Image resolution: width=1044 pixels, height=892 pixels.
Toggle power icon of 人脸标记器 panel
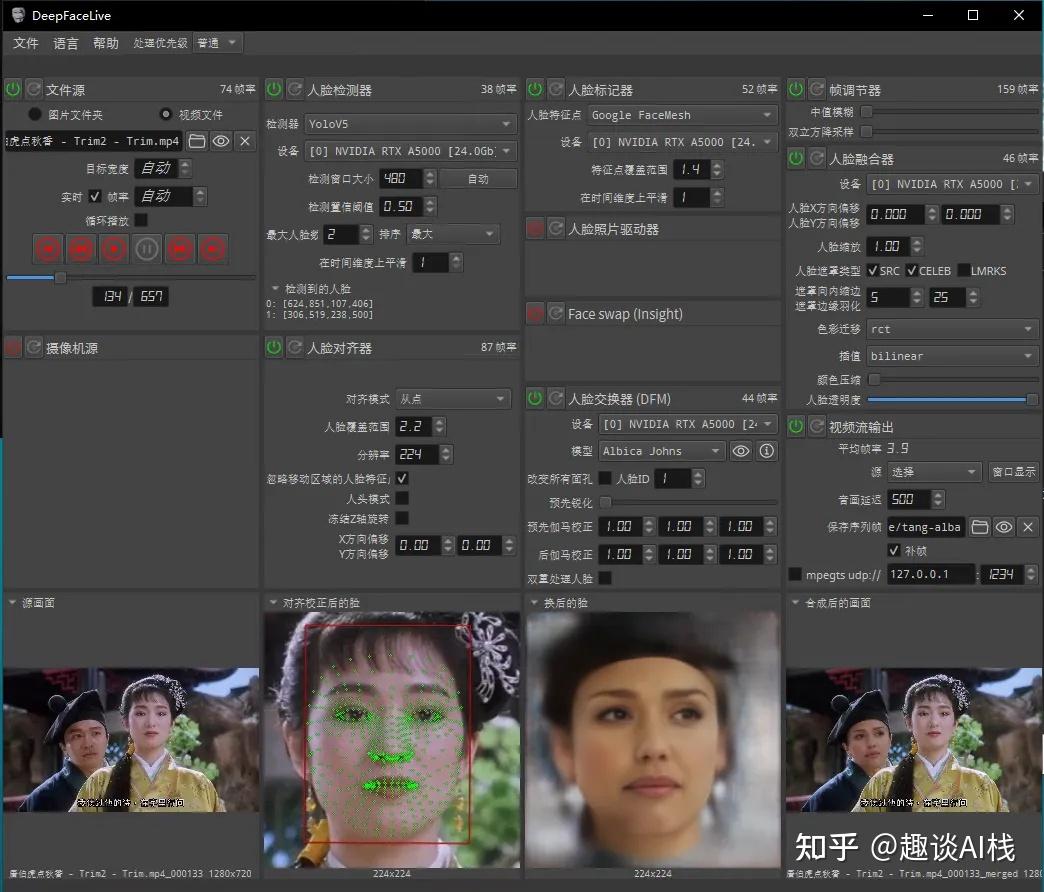pos(535,89)
